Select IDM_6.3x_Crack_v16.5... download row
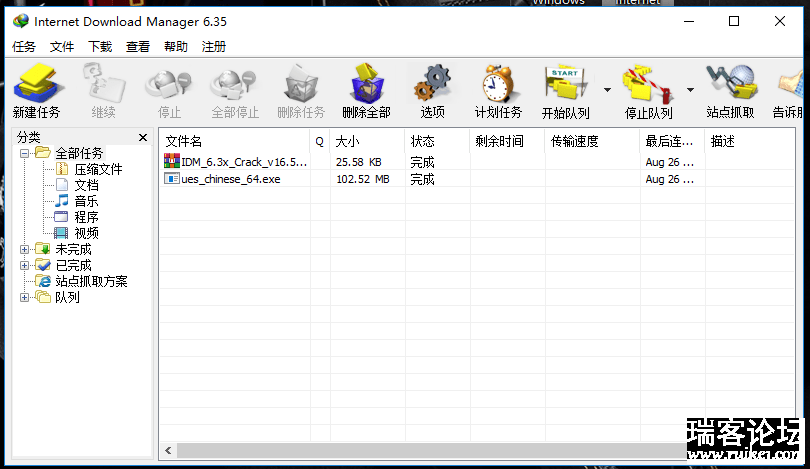Image resolution: width=810 pixels, height=469 pixels. [x=477, y=162]
